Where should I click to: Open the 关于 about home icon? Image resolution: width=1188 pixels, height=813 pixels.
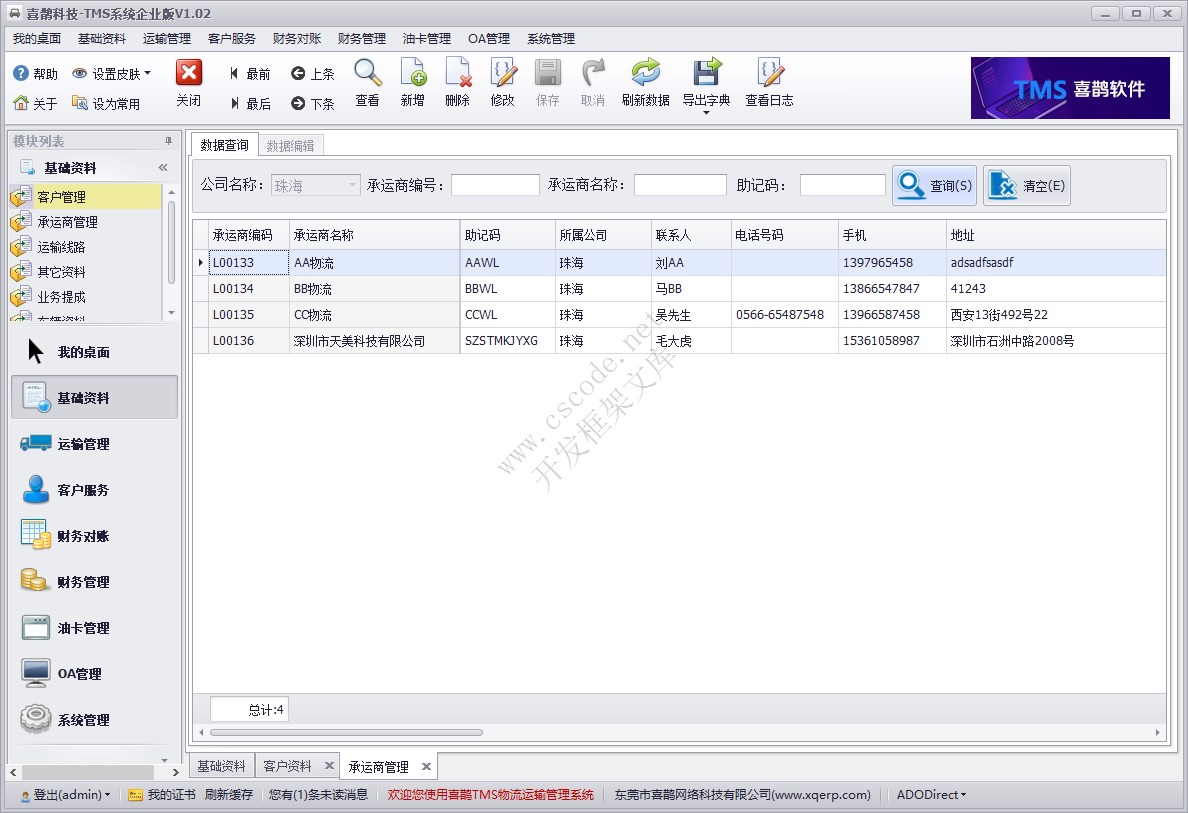click(21, 103)
